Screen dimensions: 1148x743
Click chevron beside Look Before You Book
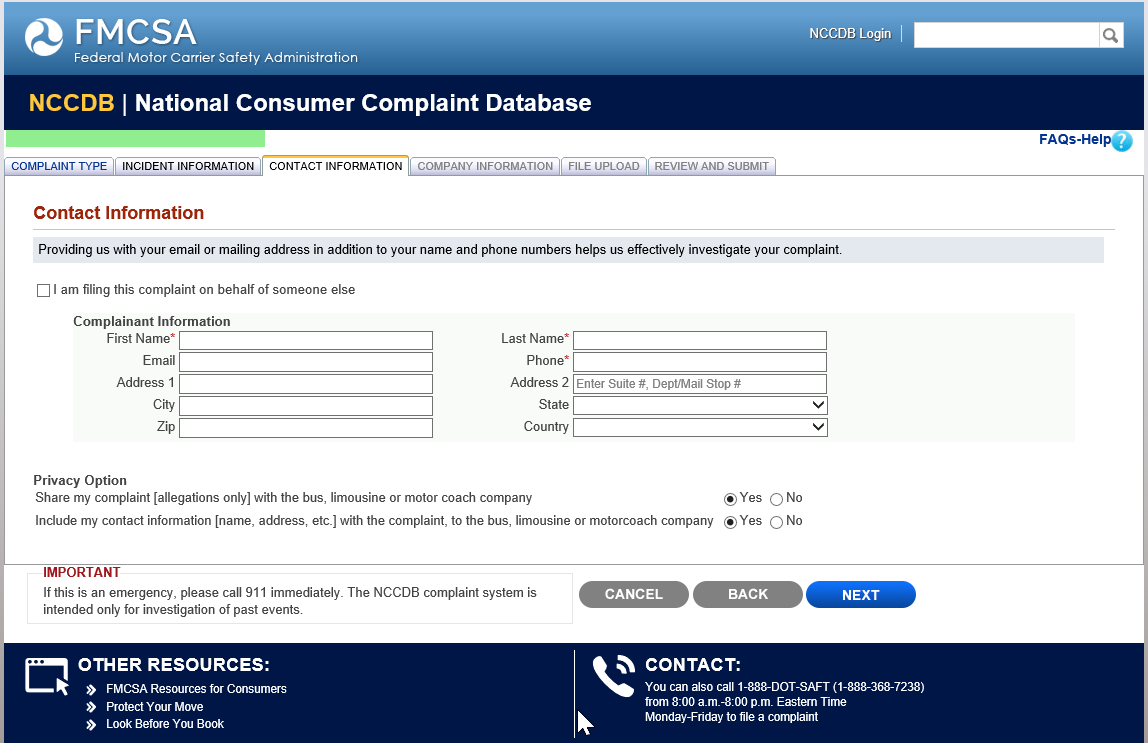91,725
